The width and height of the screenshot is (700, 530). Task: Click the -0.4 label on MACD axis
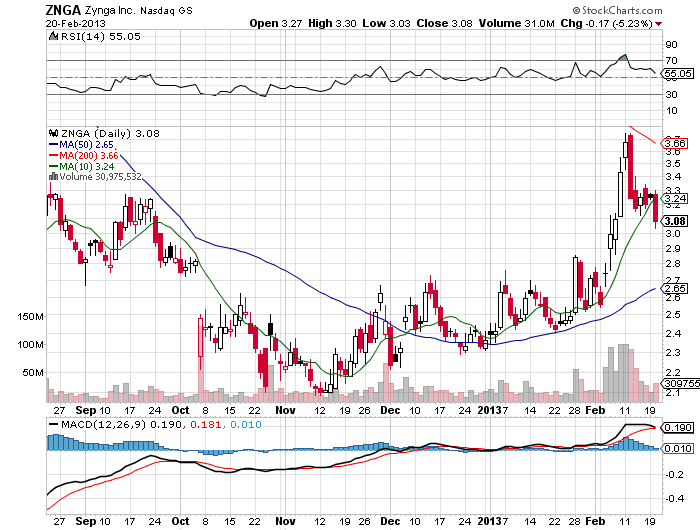pyautogui.click(x=674, y=498)
